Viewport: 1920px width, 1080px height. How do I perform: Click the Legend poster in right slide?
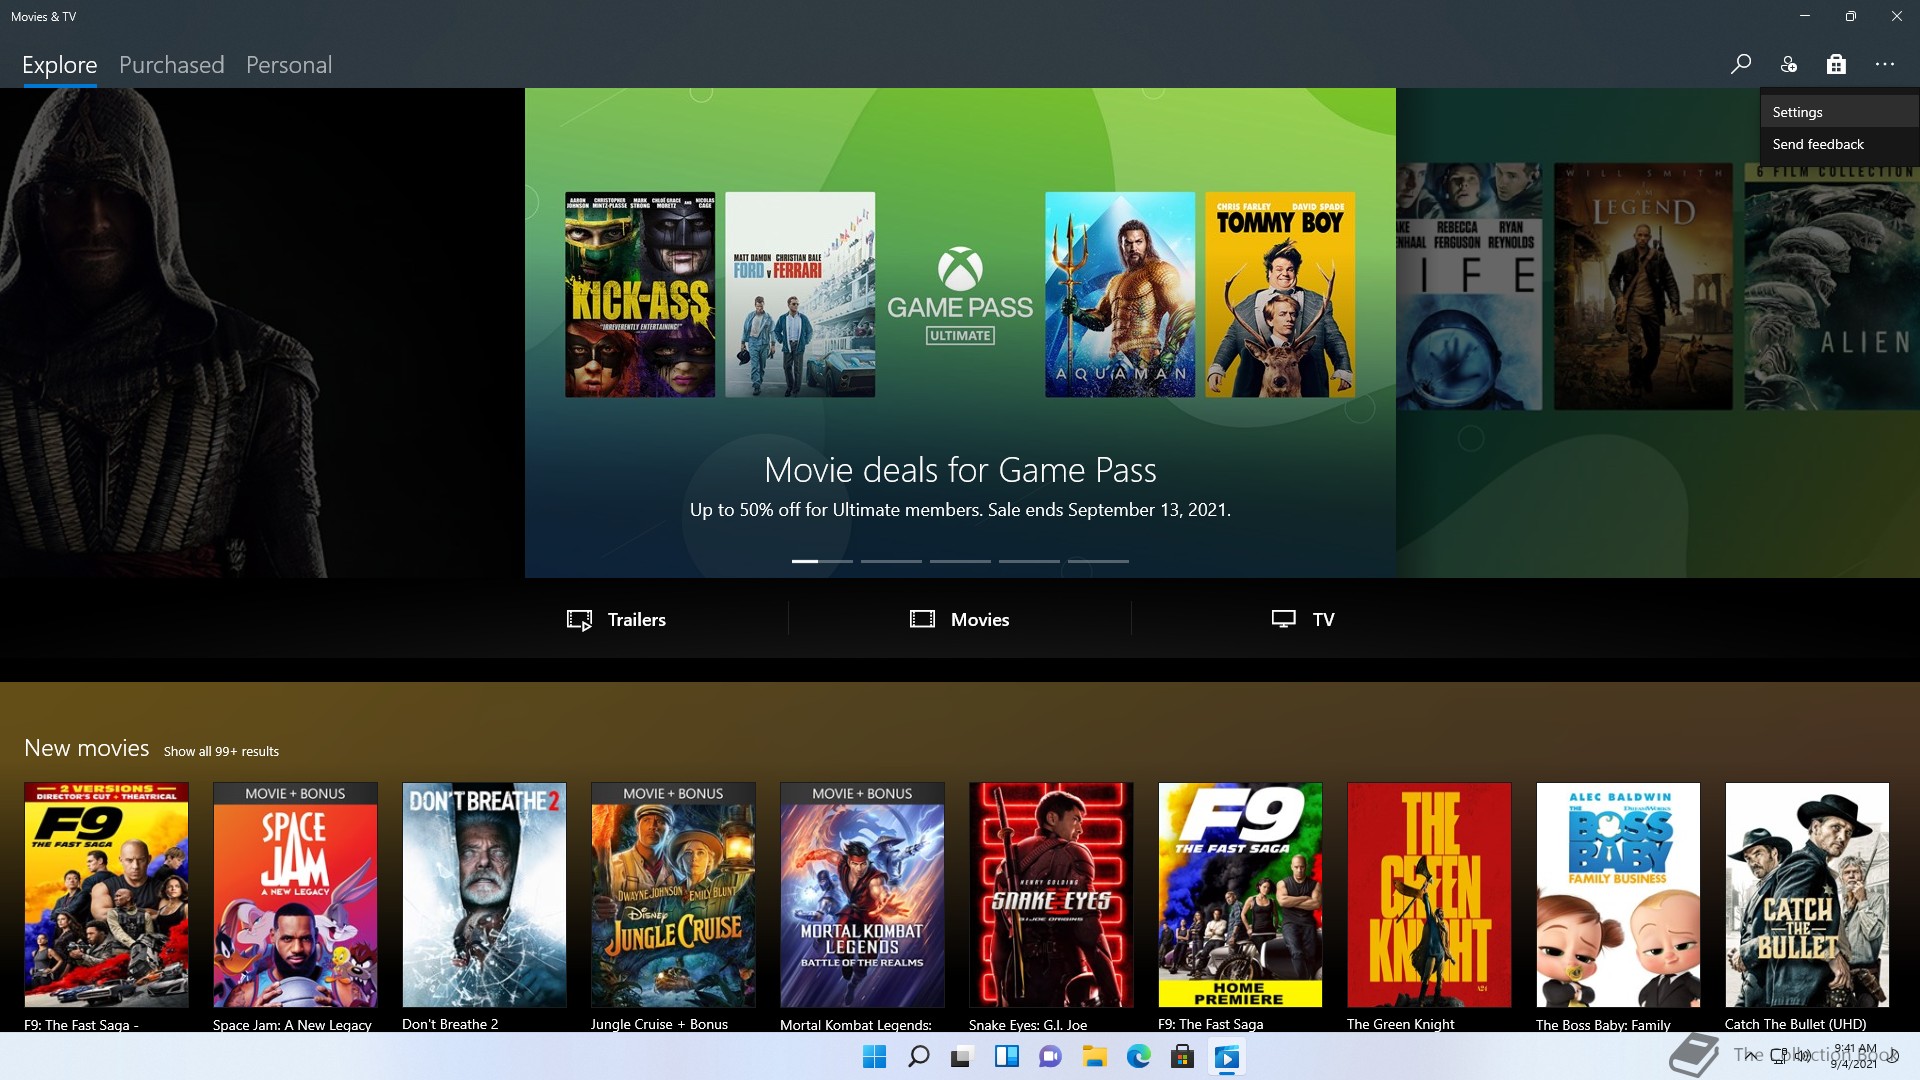pos(1643,286)
